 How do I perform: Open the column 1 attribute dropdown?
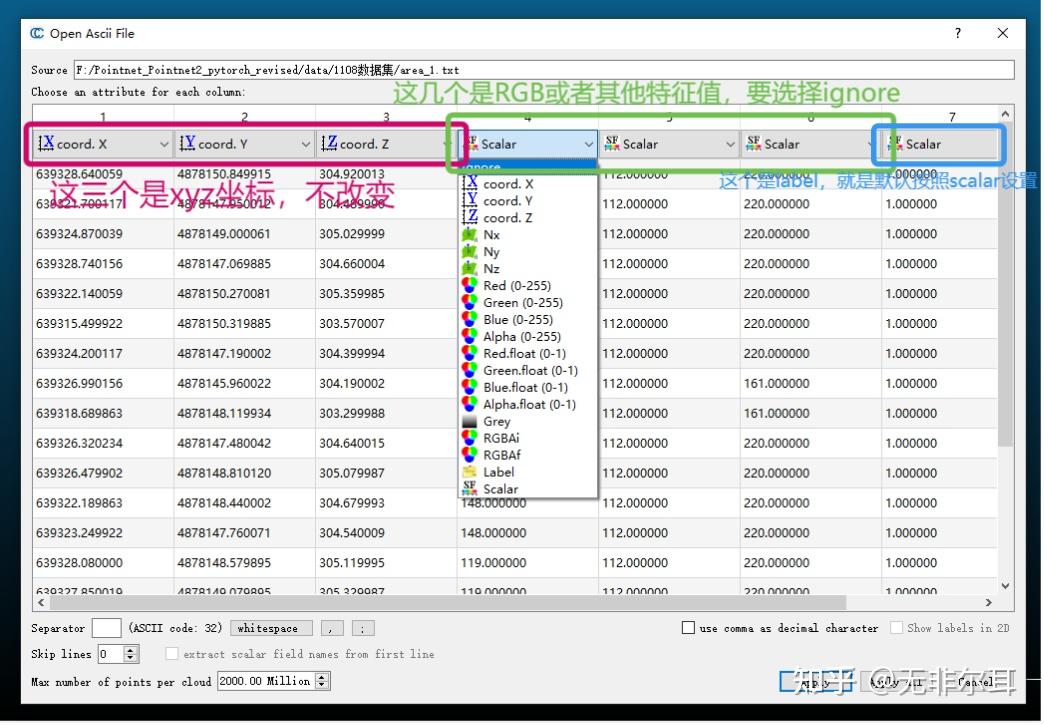(x=100, y=144)
